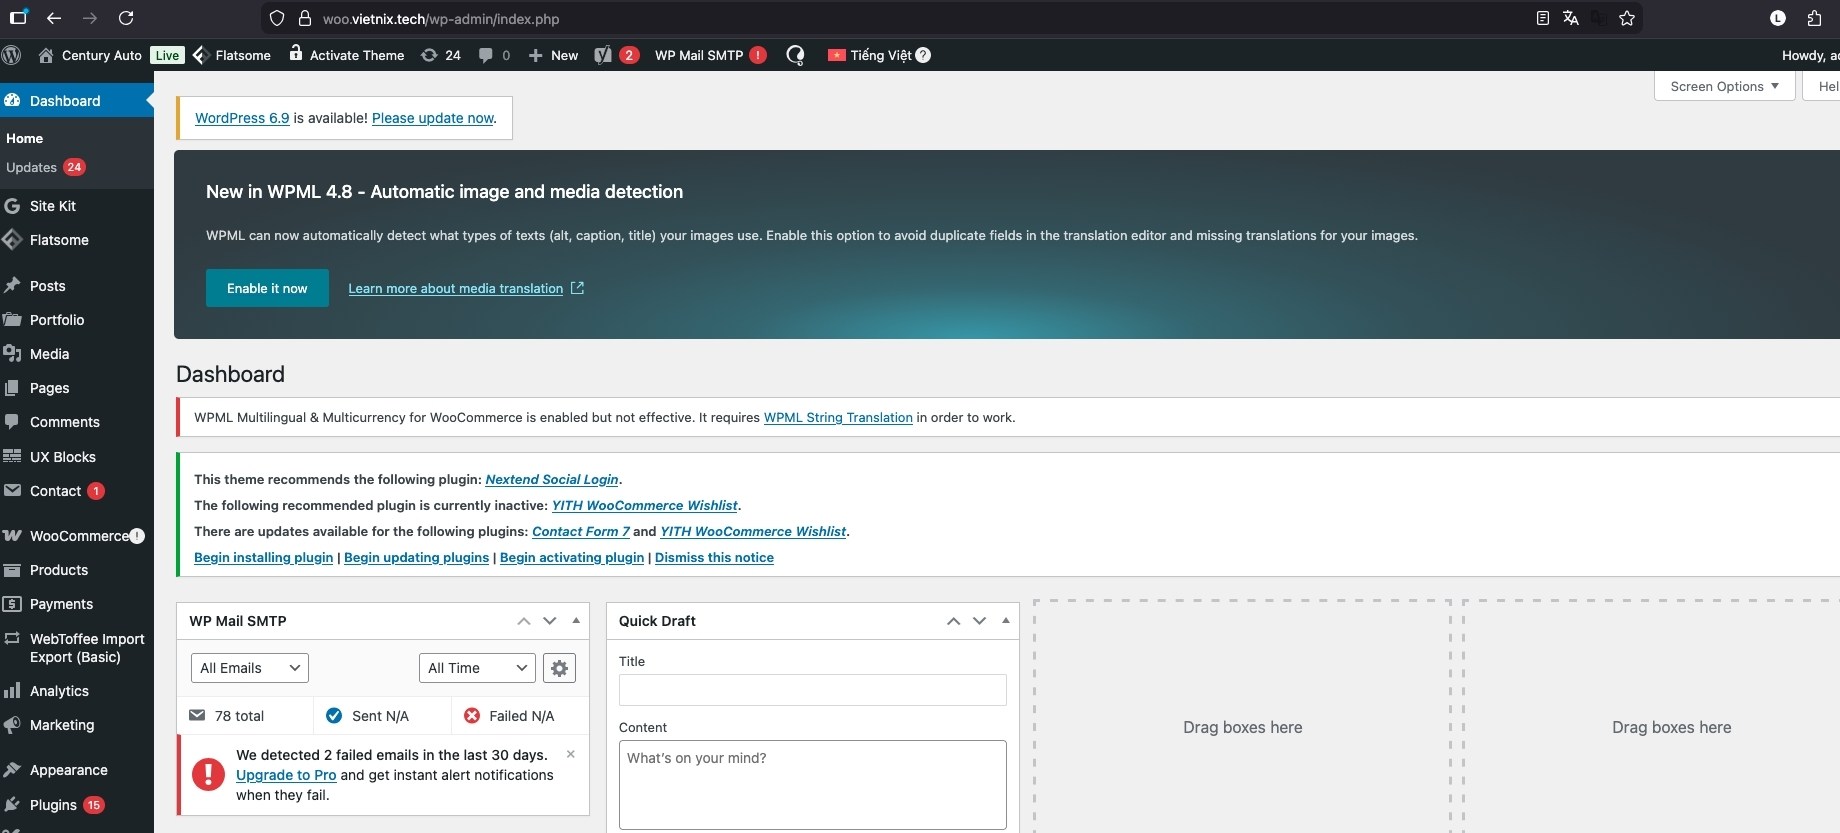Open New content menu in admin bar

click(x=552, y=55)
